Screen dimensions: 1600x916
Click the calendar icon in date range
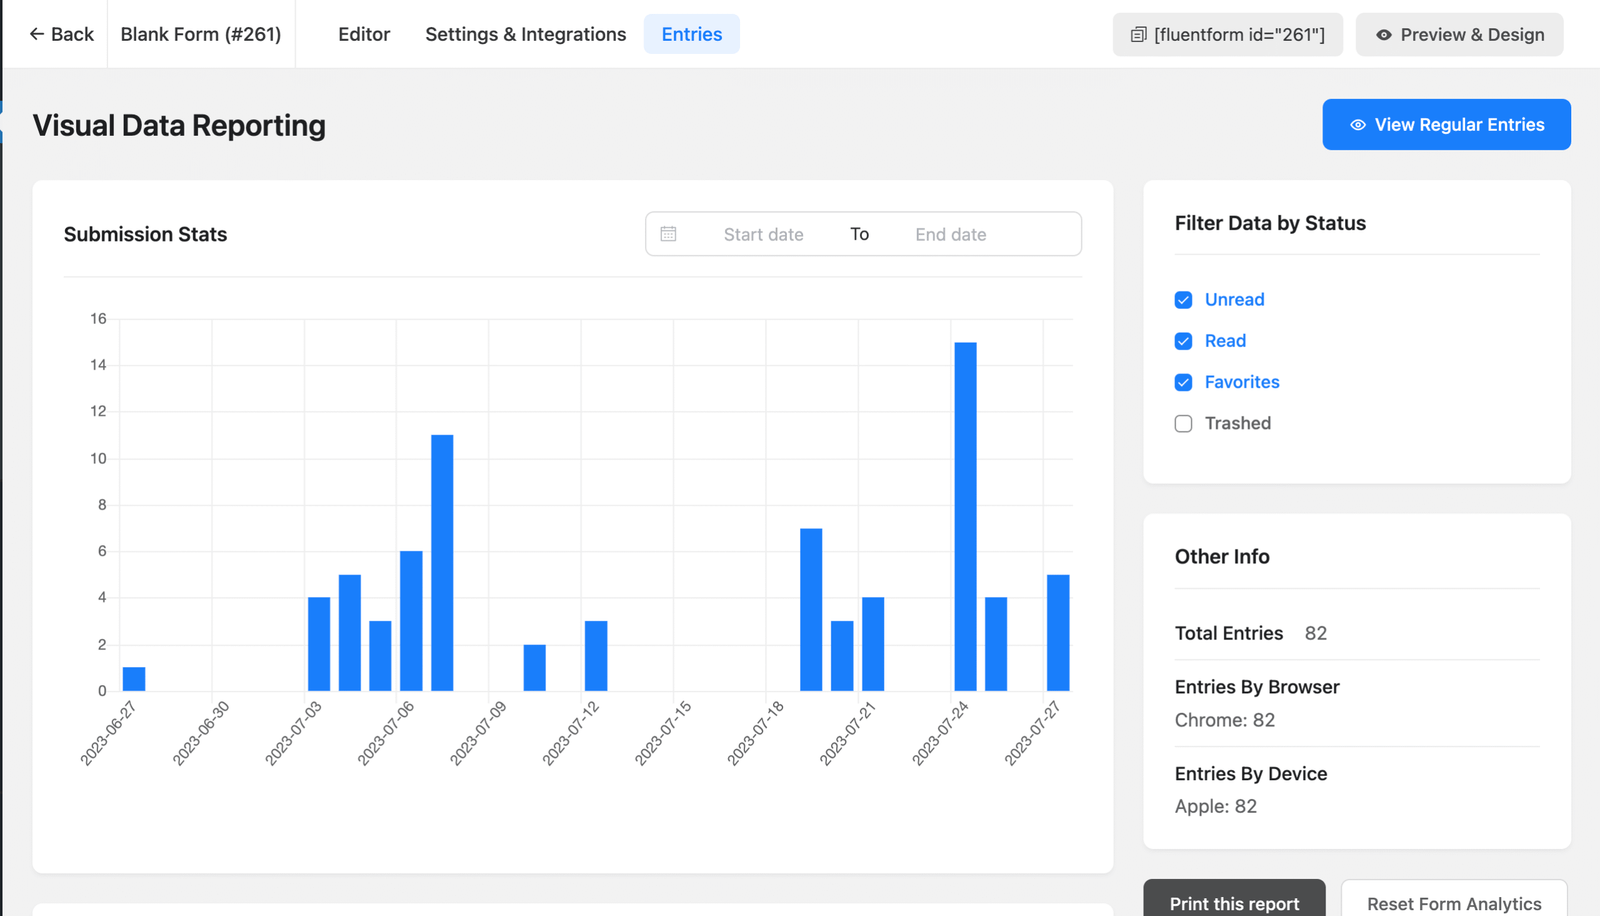click(x=669, y=234)
